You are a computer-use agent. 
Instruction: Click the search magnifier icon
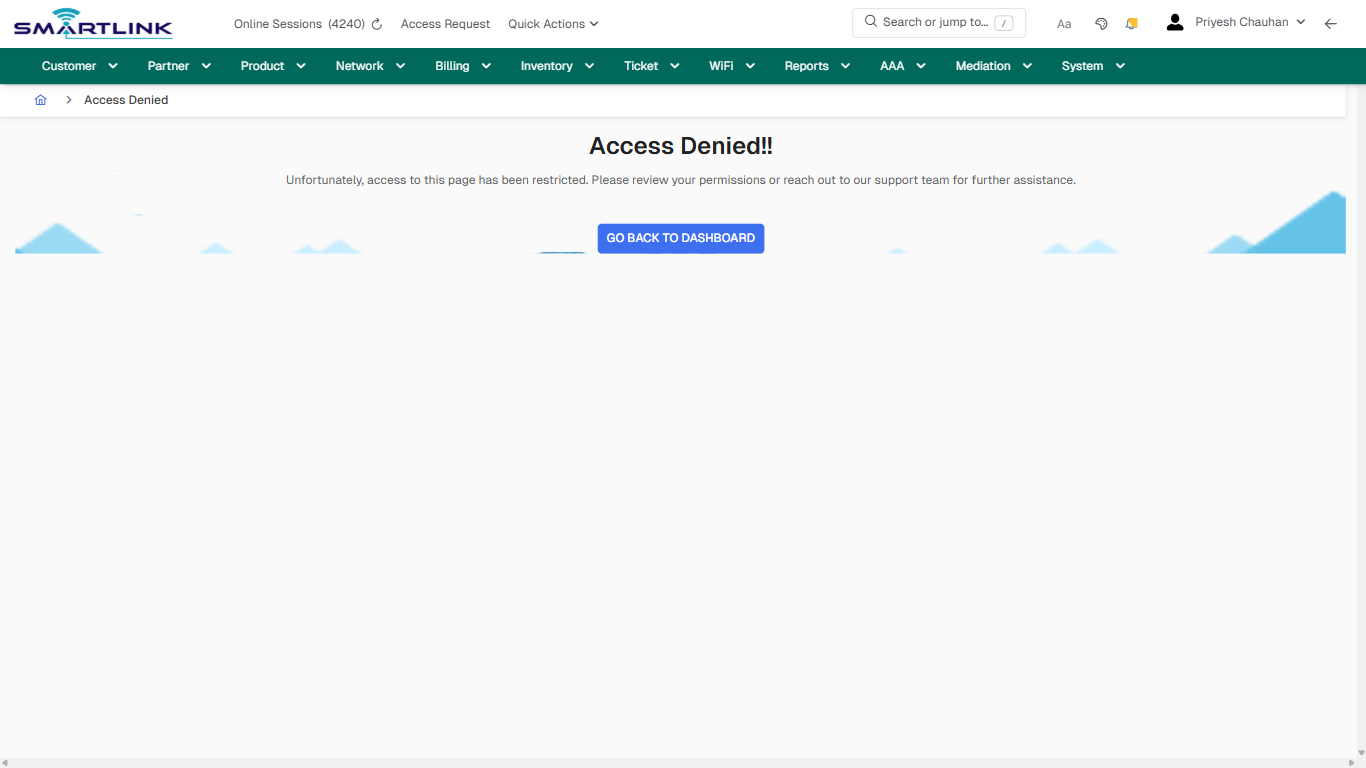[870, 21]
